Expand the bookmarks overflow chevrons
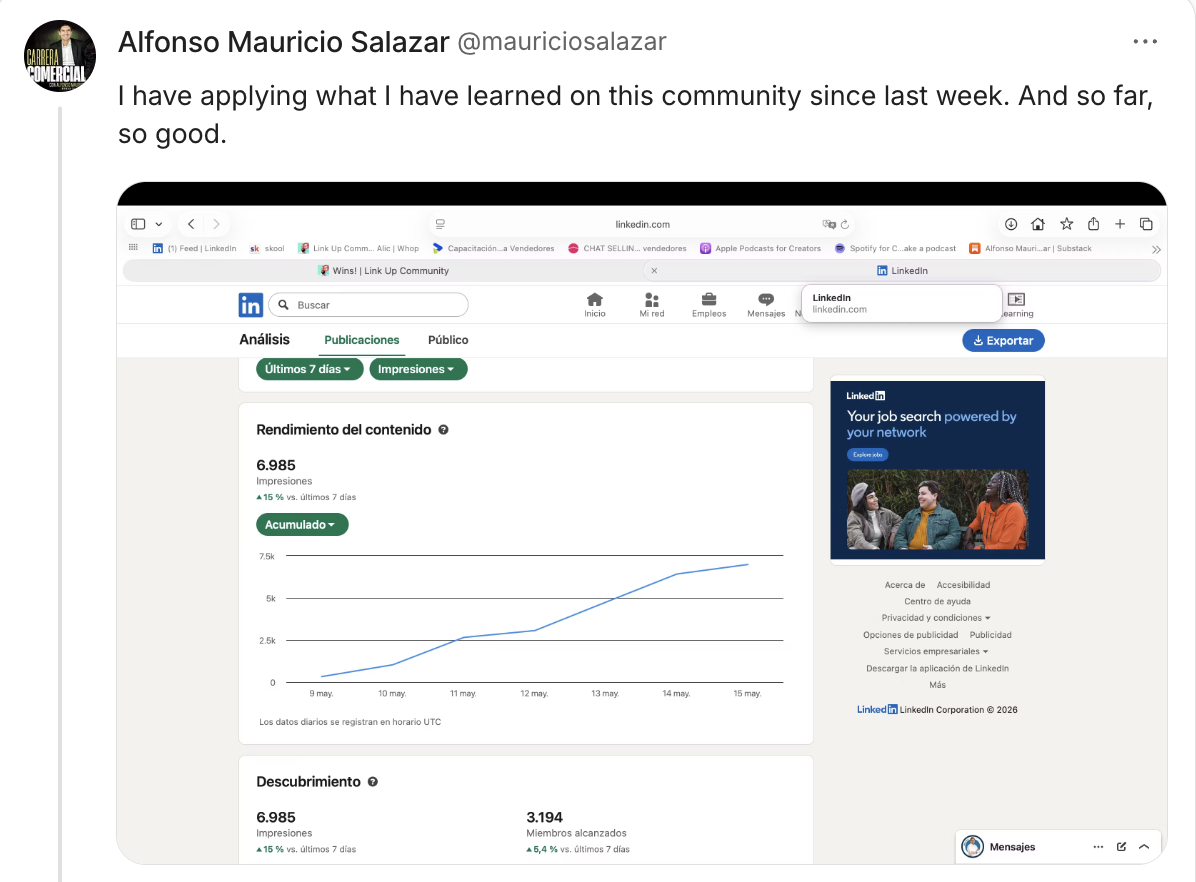 click(x=1156, y=249)
